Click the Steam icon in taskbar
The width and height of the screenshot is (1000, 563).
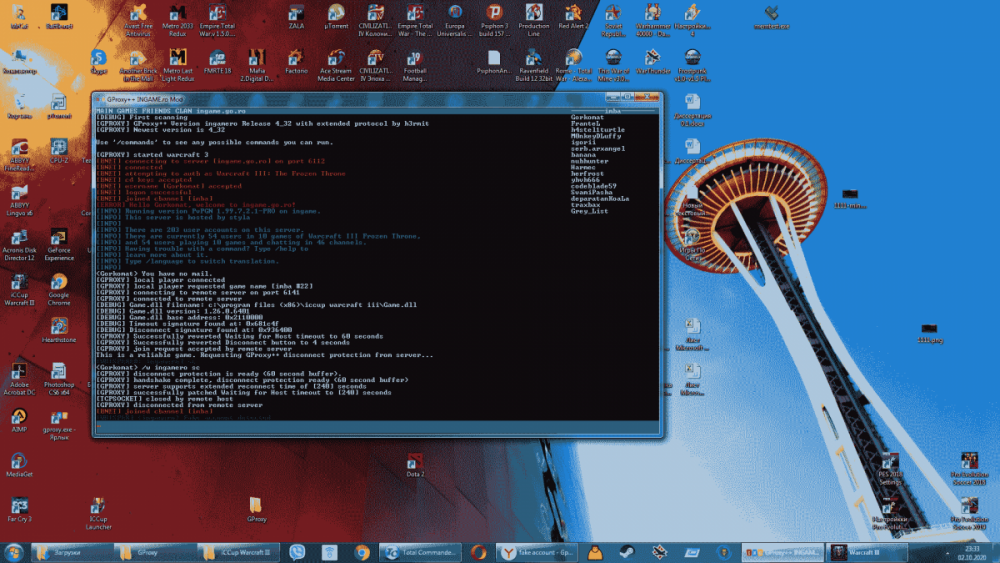tap(627, 552)
